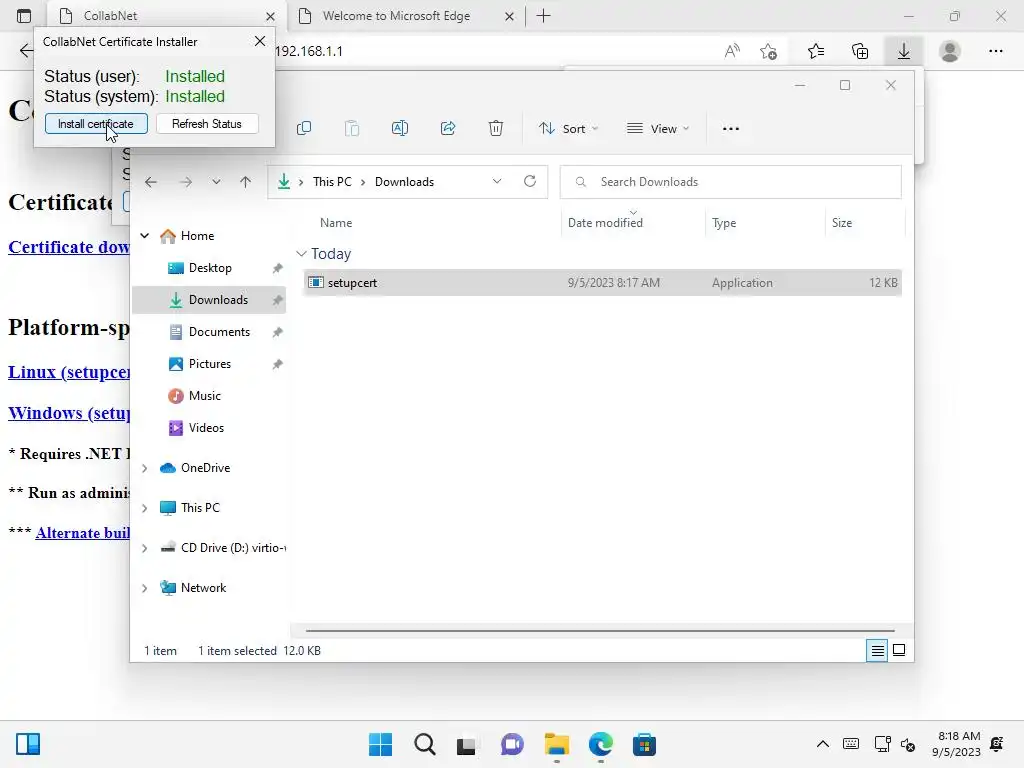1024x768 pixels.
Task: Click This PC in the address breadcrumb
Action: tap(332, 182)
